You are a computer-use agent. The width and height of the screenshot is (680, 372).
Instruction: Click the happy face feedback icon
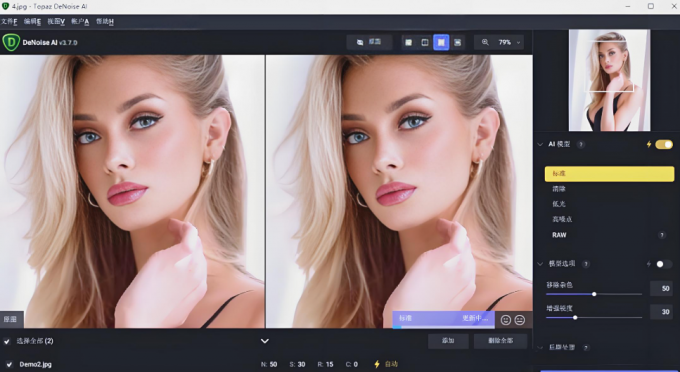click(x=506, y=320)
